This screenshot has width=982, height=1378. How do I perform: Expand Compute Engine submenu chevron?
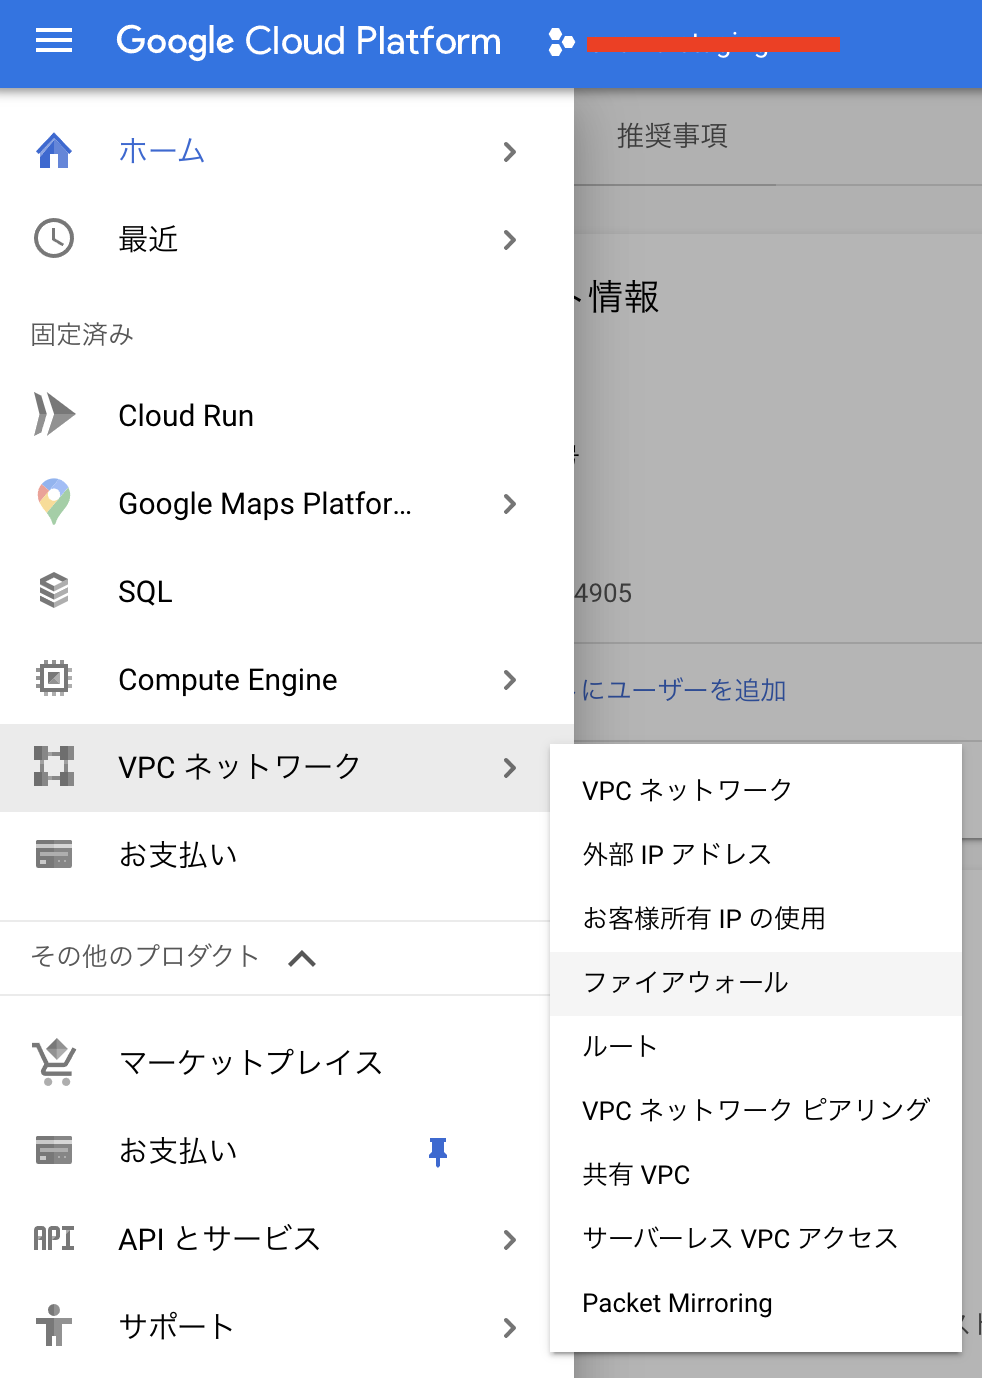tap(510, 680)
